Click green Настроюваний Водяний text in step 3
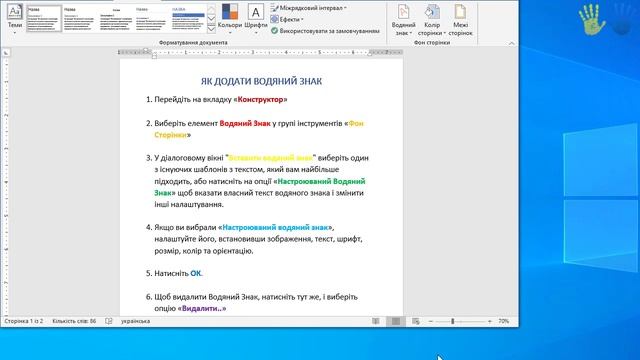Image resolution: width=640 pixels, height=360 pixels. pyautogui.click(x=321, y=181)
